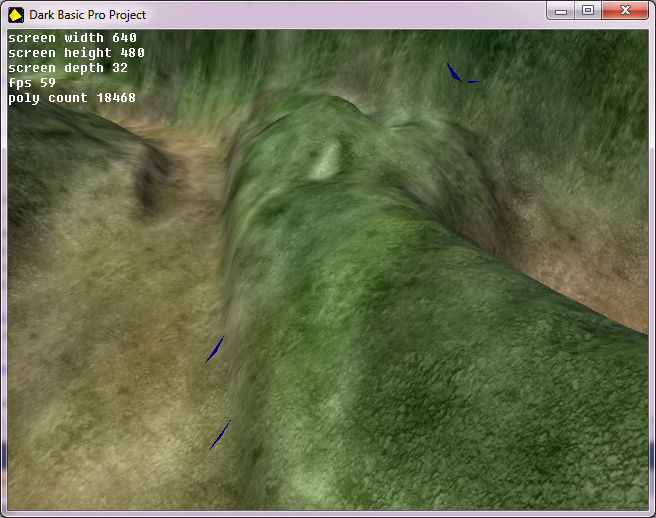Select the "screen width 640" readout
This screenshot has width=656, height=518.
tap(72, 38)
